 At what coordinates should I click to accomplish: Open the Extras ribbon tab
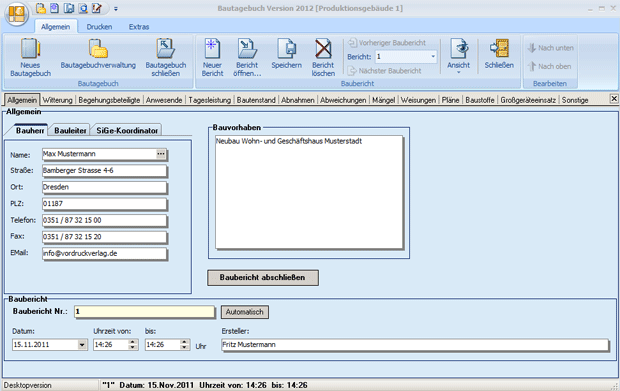pos(139,26)
